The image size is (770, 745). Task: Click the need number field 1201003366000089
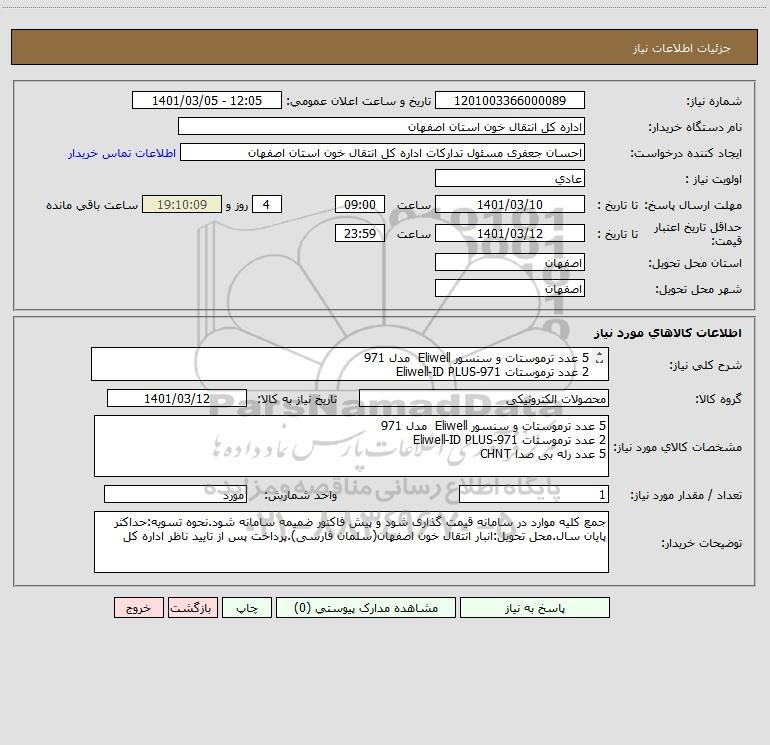pos(510,100)
